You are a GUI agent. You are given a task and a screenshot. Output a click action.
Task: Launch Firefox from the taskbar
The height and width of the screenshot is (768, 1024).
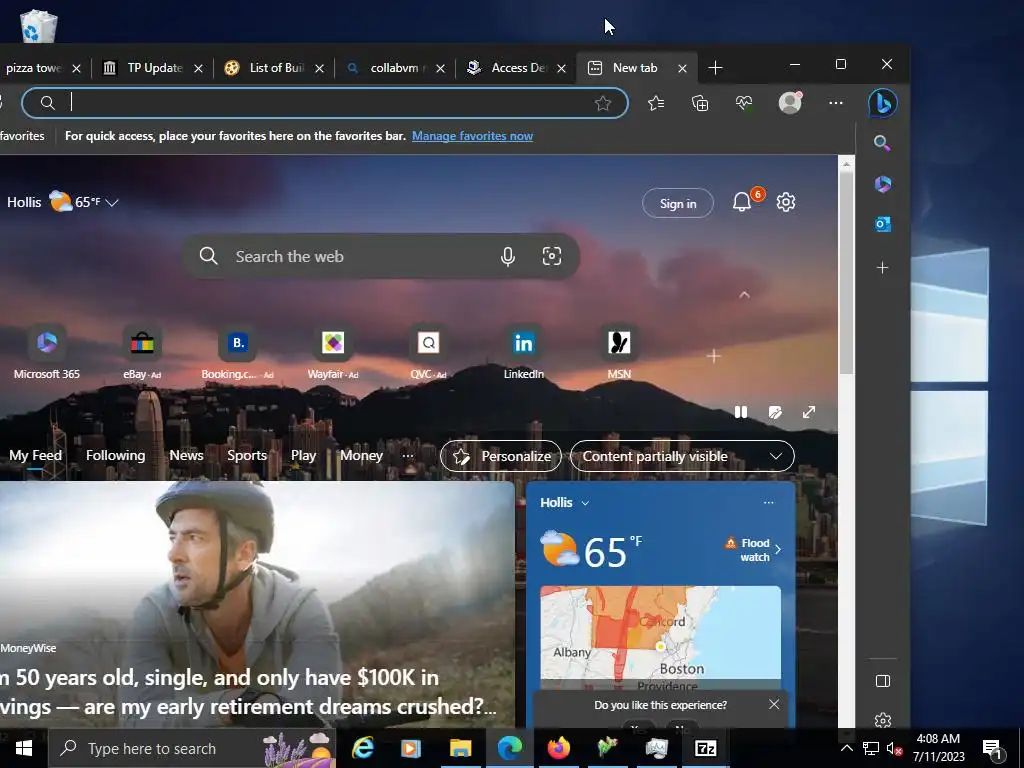click(x=558, y=748)
